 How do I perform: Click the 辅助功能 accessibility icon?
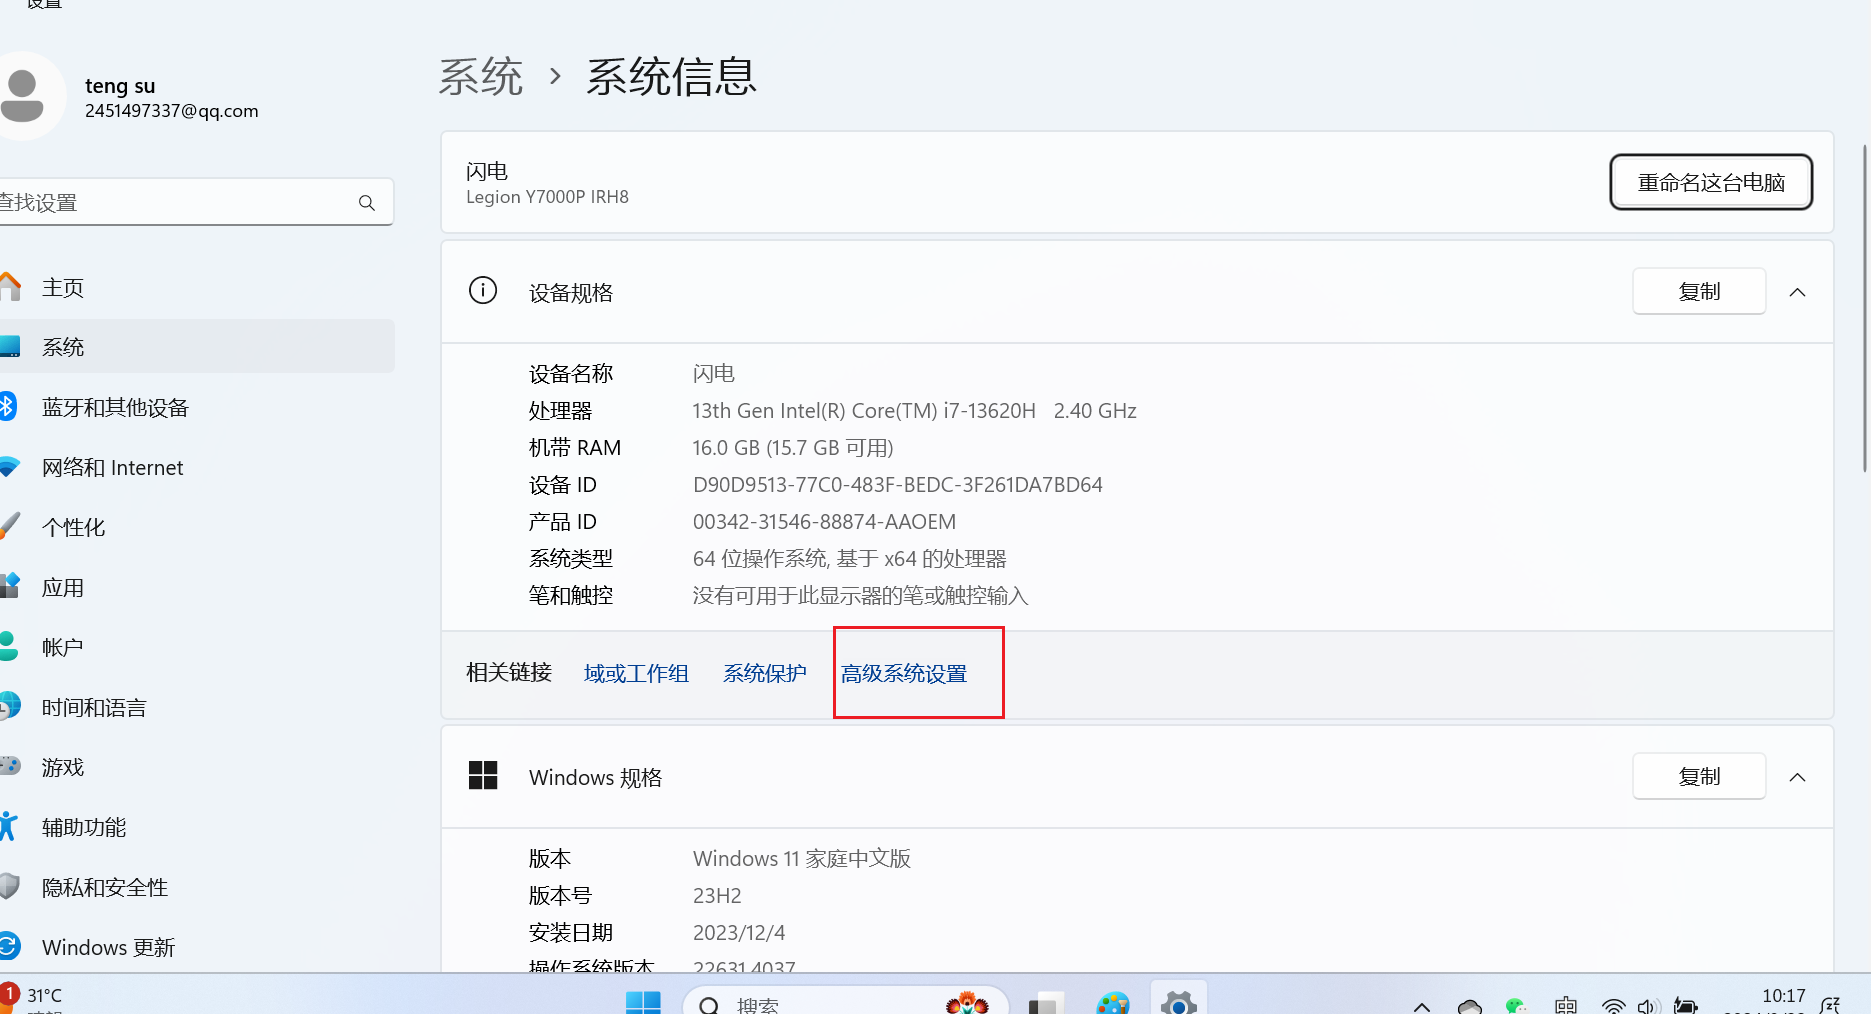pyautogui.click(x=9, y=826)
